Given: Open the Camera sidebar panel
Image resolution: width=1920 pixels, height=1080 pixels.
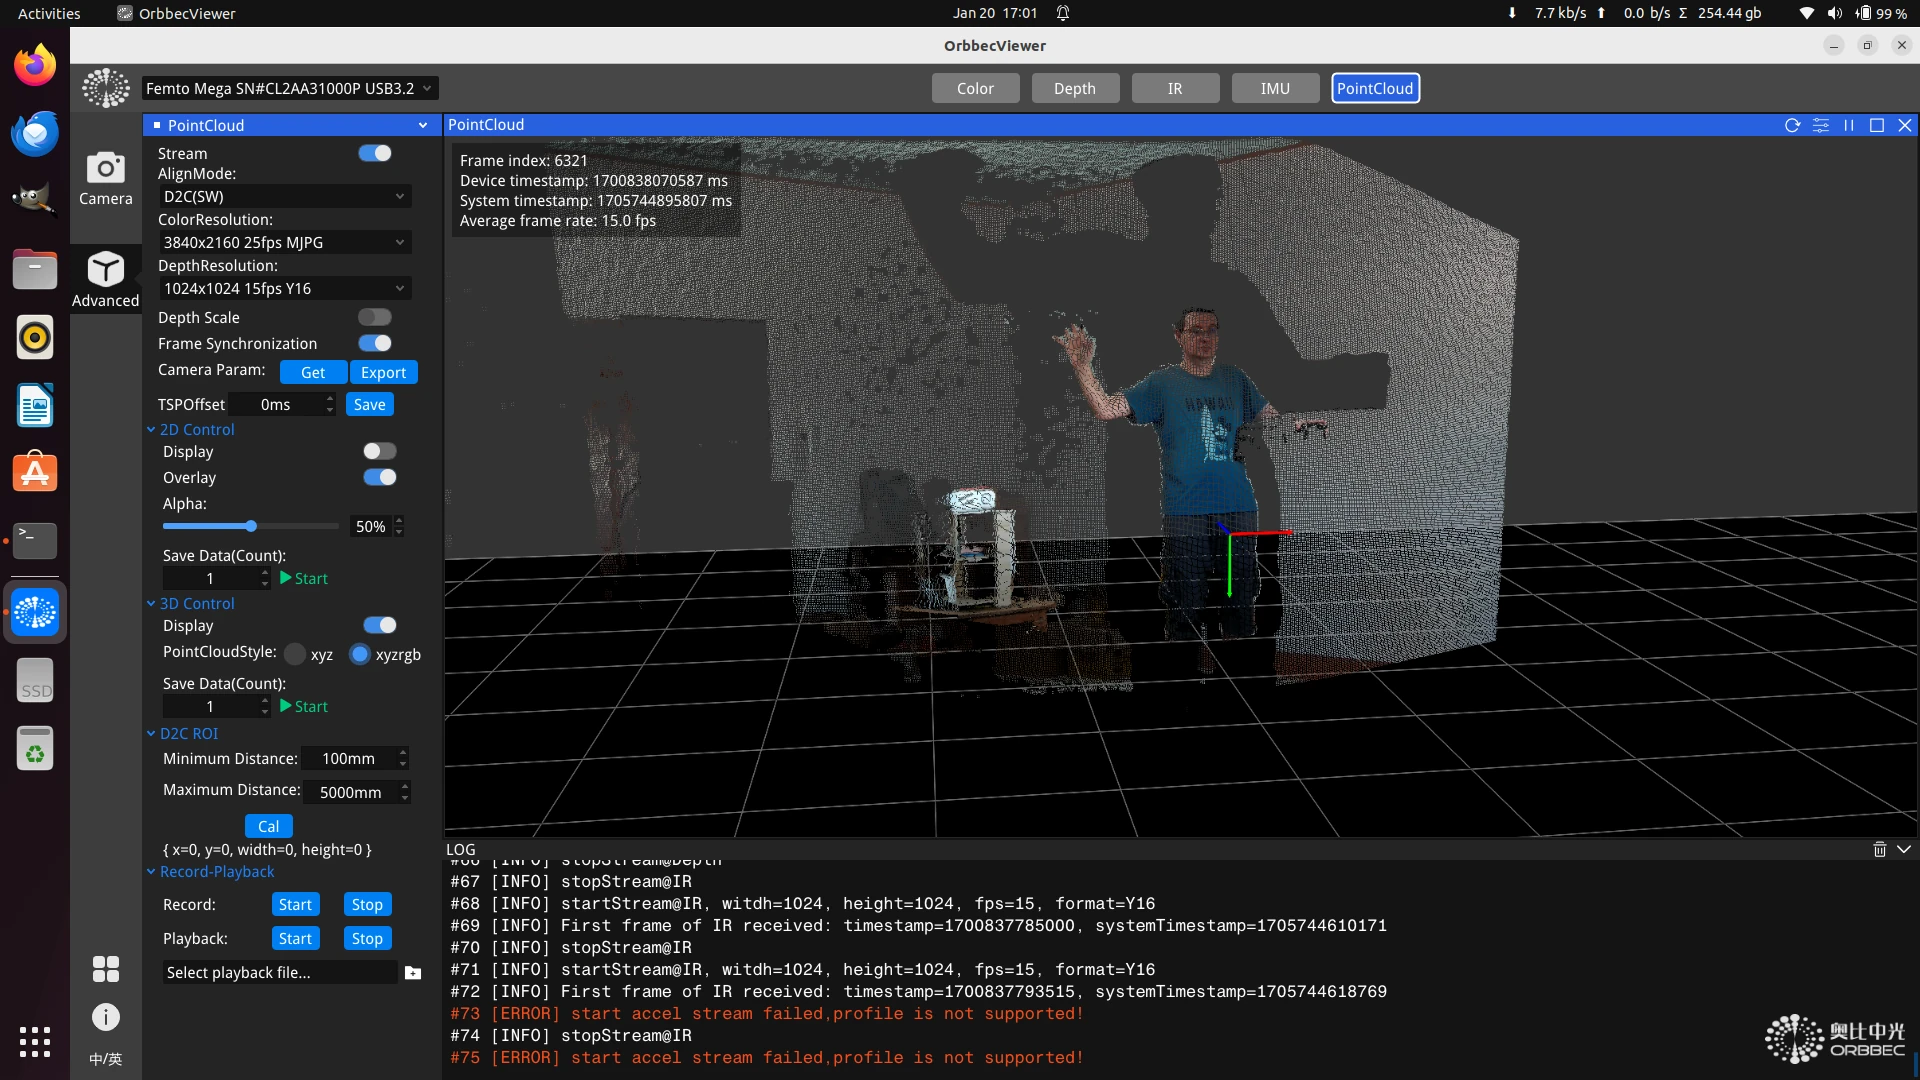Looking at the screenshot, I should coord(105,178).
